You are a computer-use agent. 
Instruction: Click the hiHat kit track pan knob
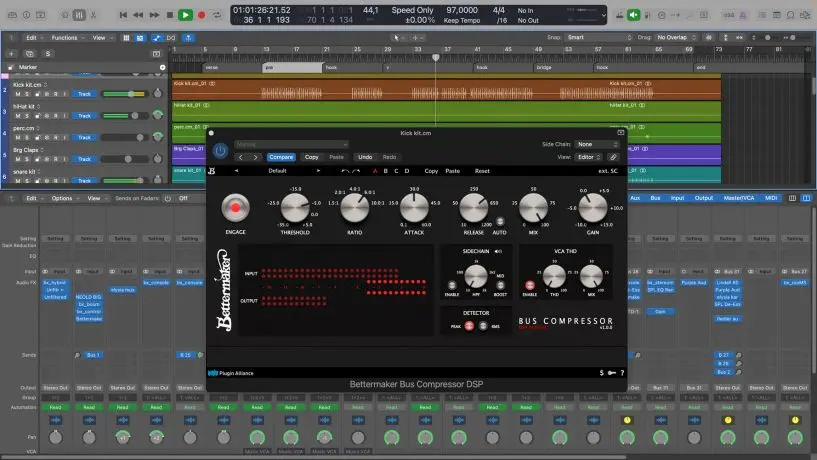[x=158, y=115]
